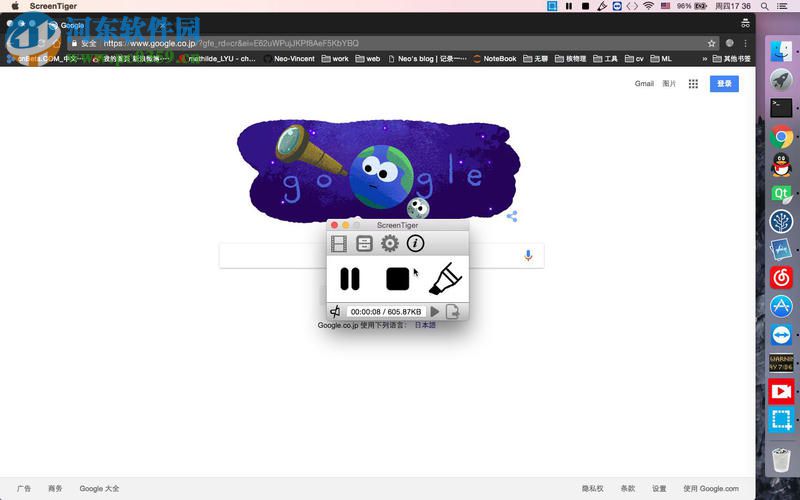This screenshot has width=800, height=500.
Task: Open Chrome three-dot menu
Action: point(745,43)
